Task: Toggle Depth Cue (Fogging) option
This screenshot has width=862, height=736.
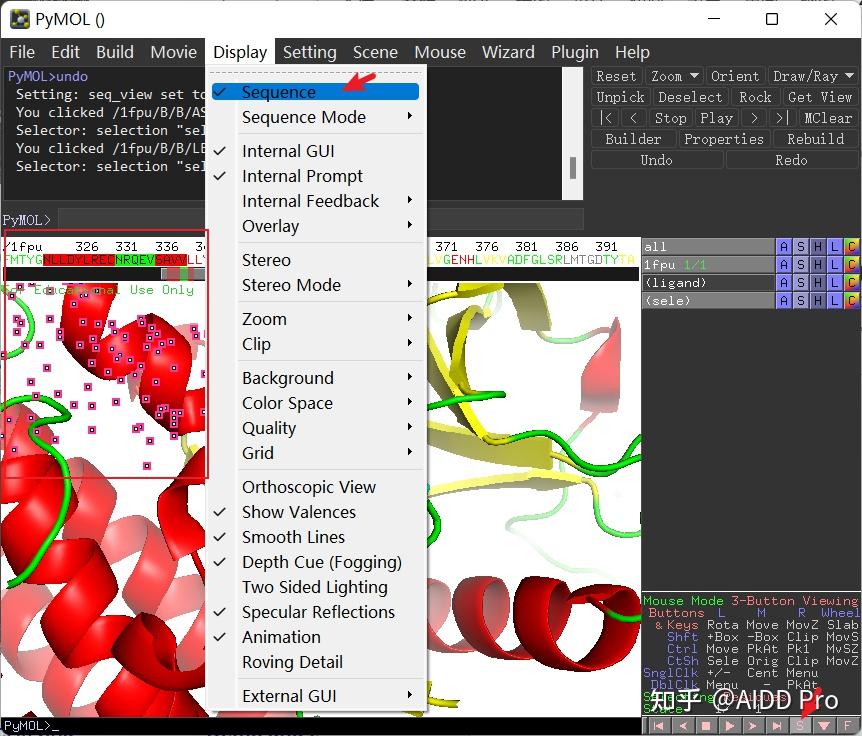Action: tap(321, 562)
